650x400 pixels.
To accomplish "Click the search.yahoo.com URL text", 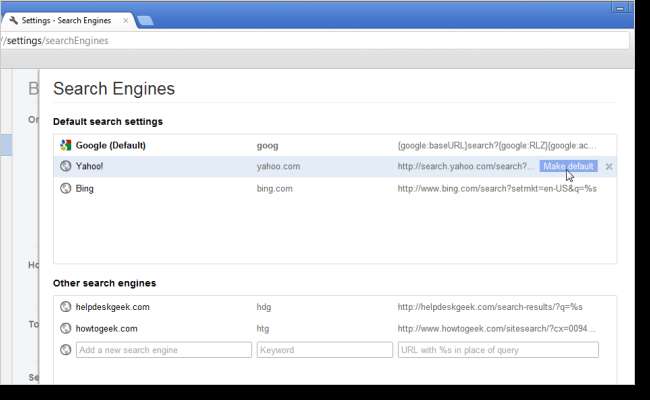I will (x=465, y=166).
